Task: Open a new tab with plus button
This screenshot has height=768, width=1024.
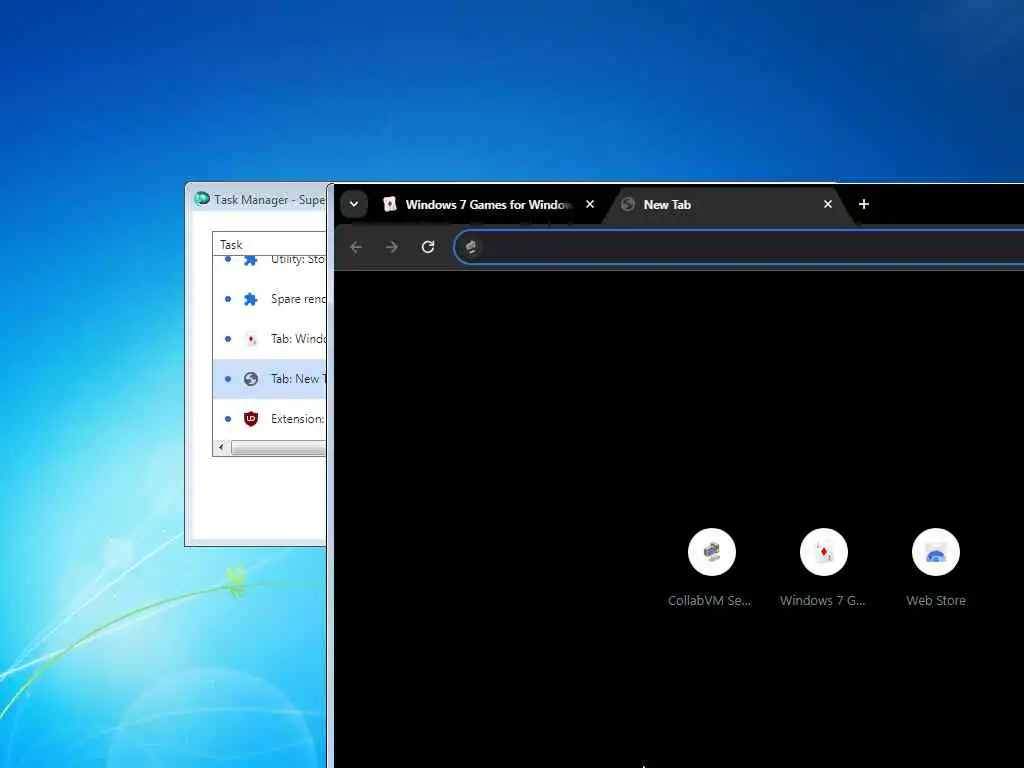Action: [863, 204]
